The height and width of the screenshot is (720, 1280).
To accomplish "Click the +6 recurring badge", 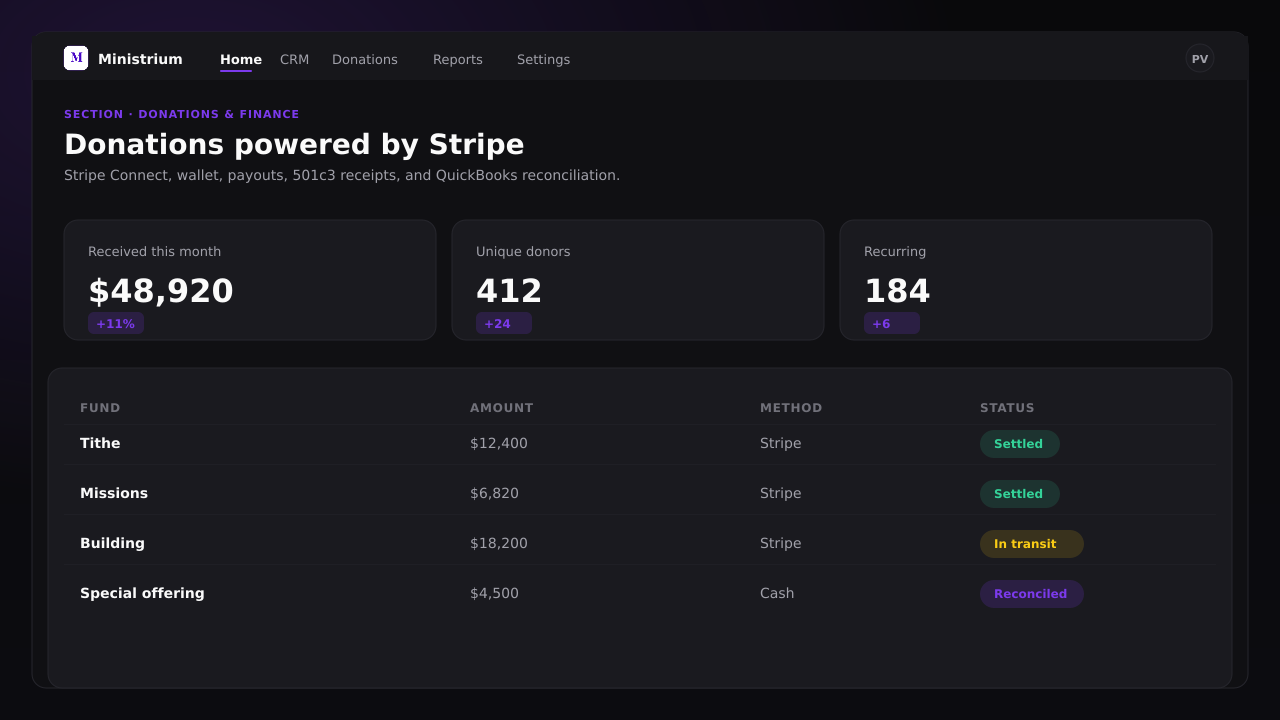I will 892,323.
